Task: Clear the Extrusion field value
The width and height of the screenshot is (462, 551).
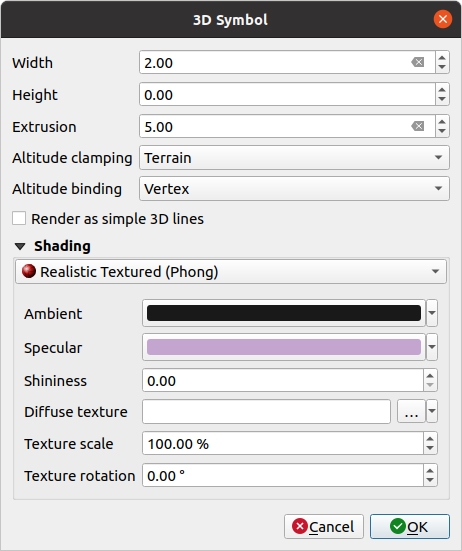Action: tap(418, 126)
